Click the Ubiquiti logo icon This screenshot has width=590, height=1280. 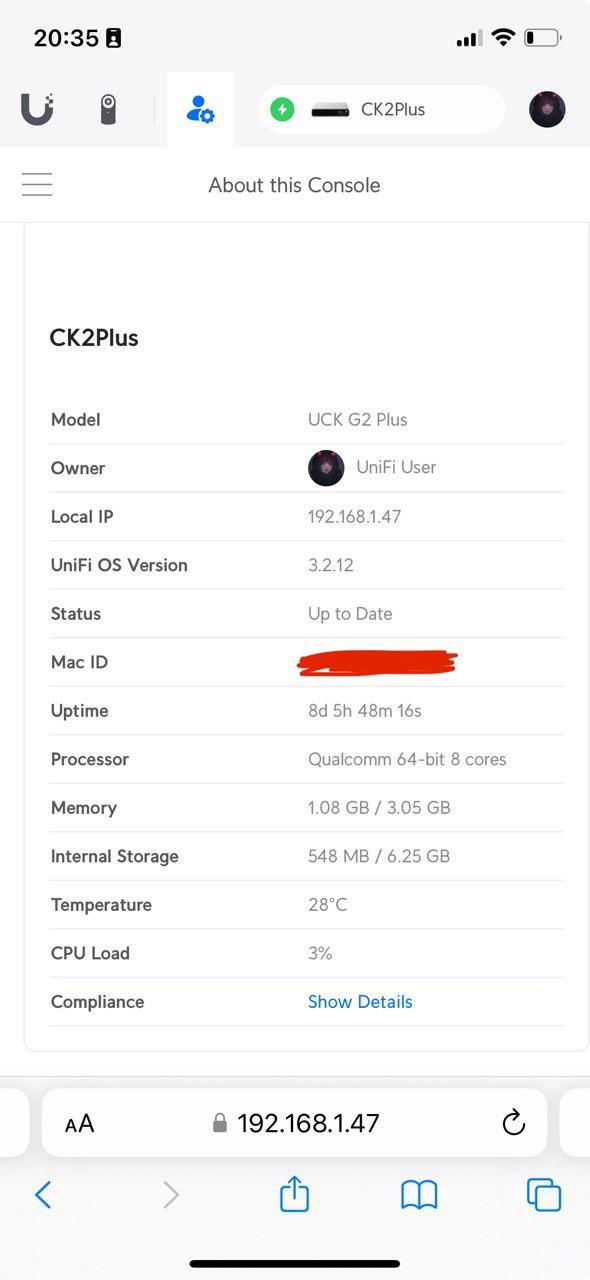coord(38,109)
